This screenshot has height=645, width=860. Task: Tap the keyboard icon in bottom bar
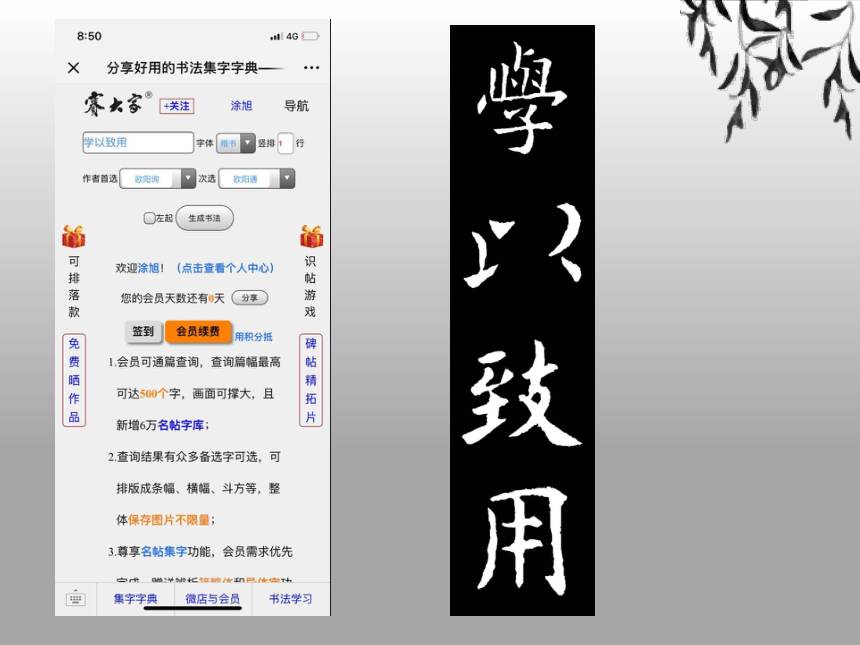76,598
